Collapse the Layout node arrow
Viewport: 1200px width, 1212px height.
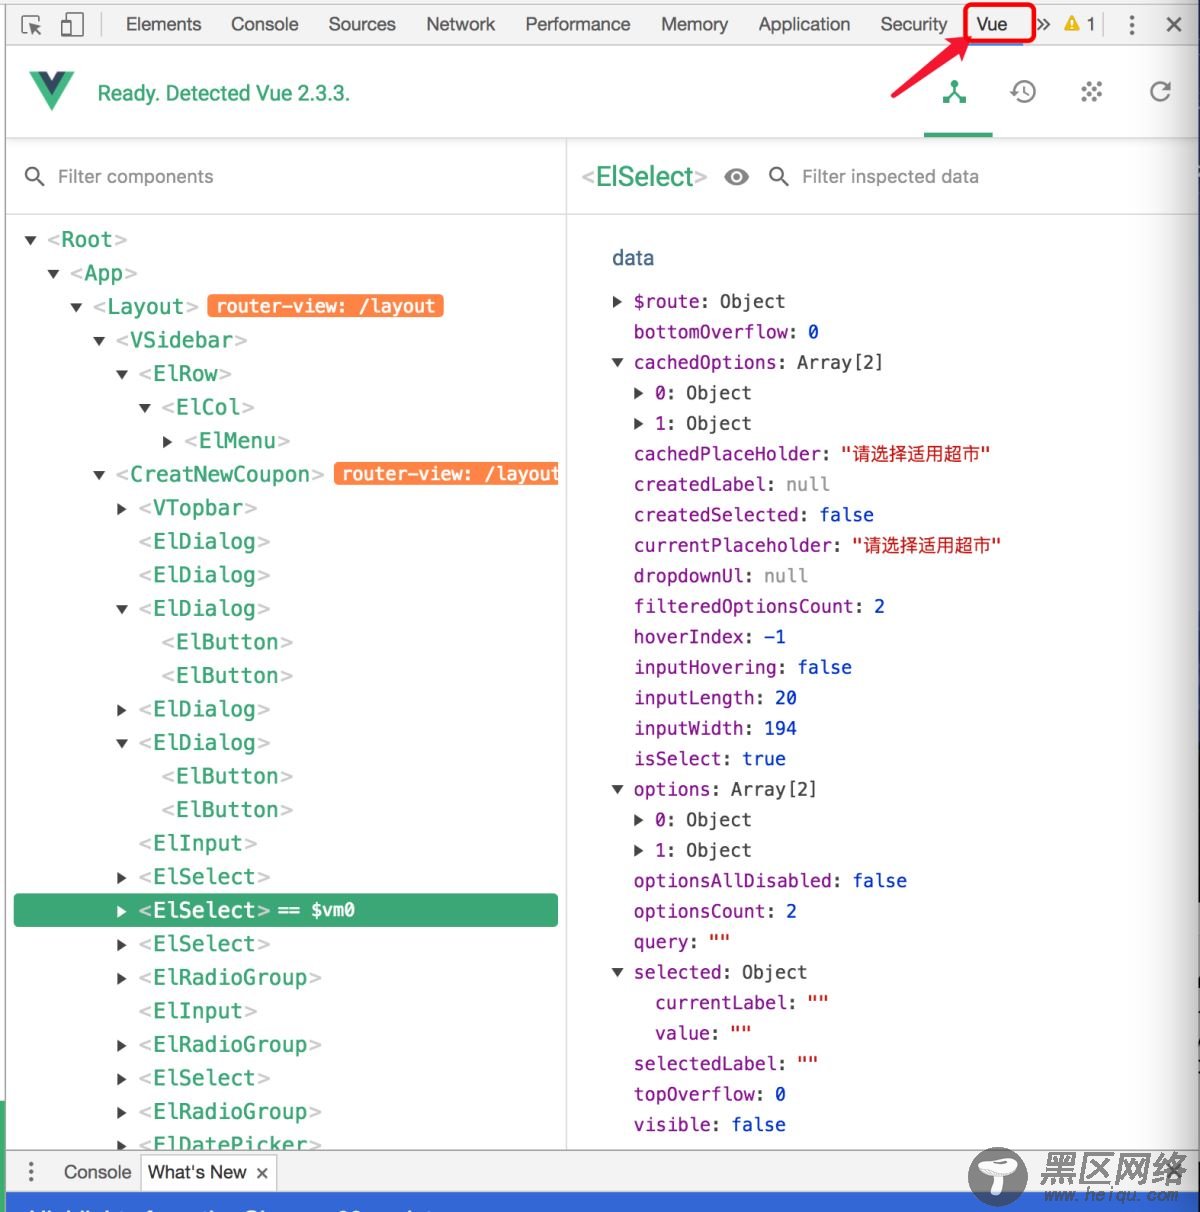click(77, 307)
